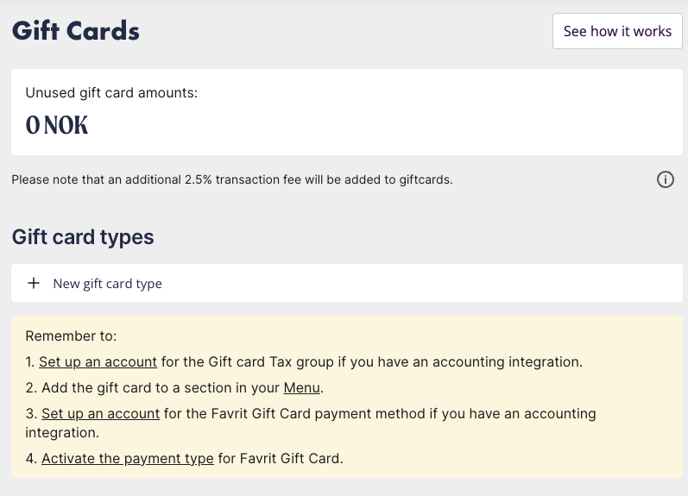Screen dimensions: 688x496
Task: Click 'Gift card Tax group' text in step one
Action: point(279,362)
